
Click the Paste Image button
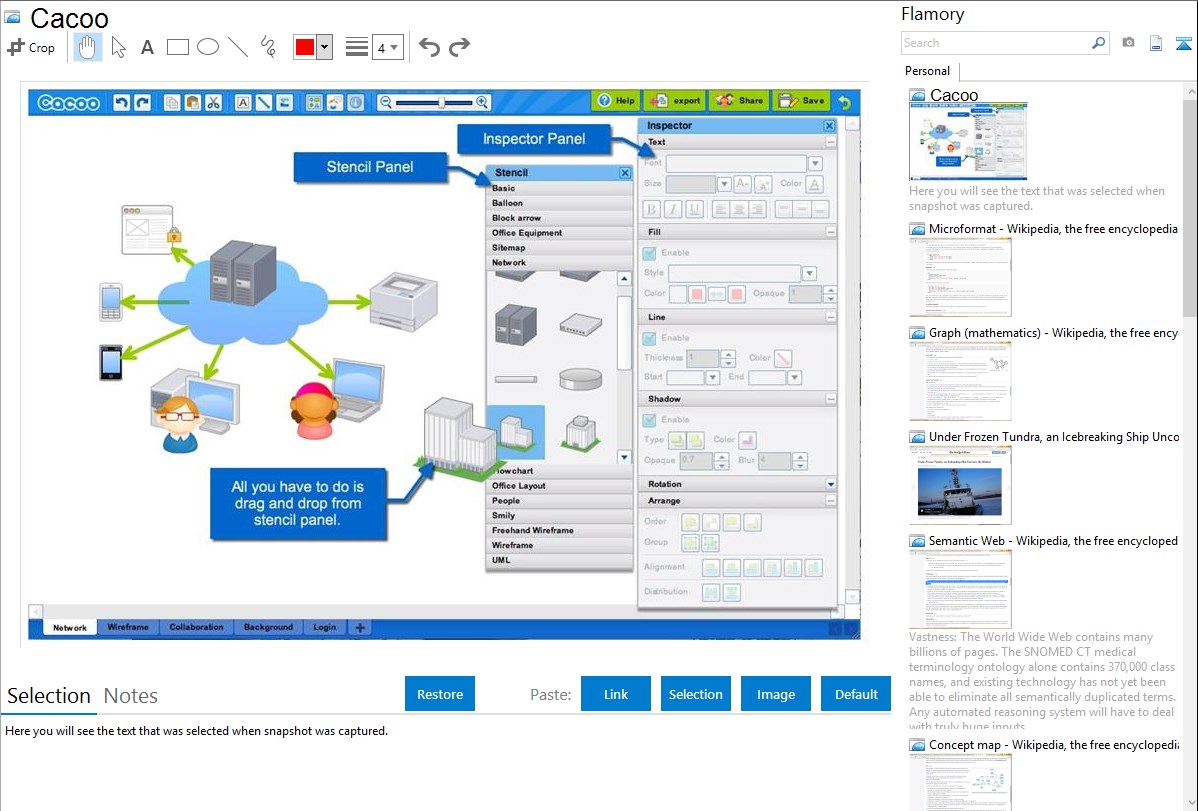pos(775,694)
